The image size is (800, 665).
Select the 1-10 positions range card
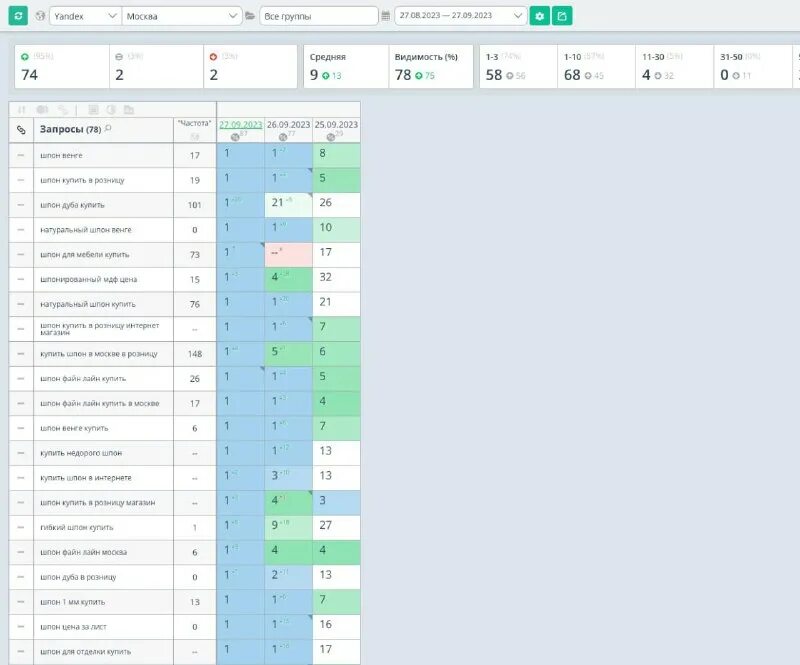point(596,66)
